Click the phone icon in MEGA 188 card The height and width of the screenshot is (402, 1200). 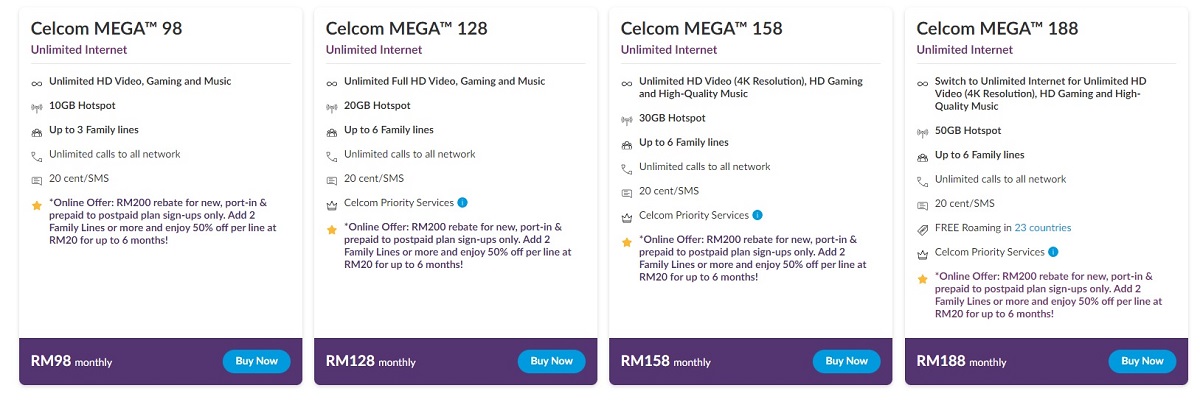pyautogui.click(x=923, y=181)
